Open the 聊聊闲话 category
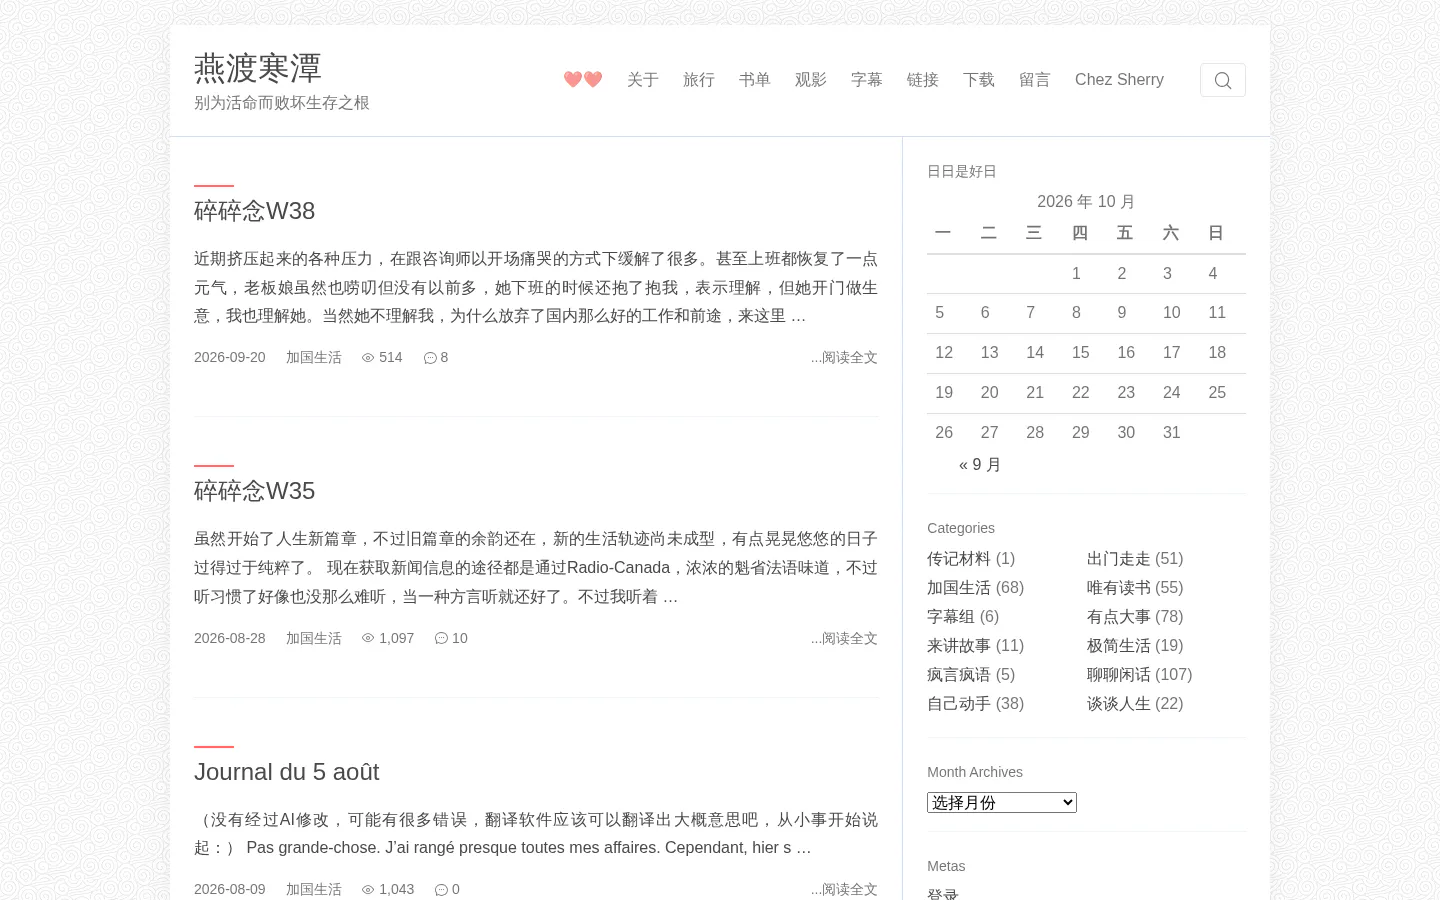The height and width of the screenshot is (900, 1440). pyautogui.click(x=1119, y=675)
